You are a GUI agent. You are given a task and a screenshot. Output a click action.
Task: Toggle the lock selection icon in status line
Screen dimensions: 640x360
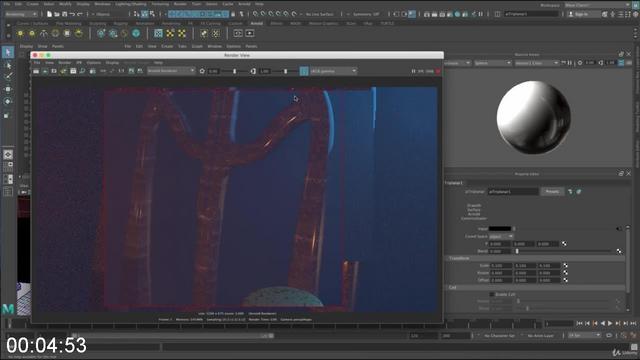pyautogui.click(x=233, y=14)
